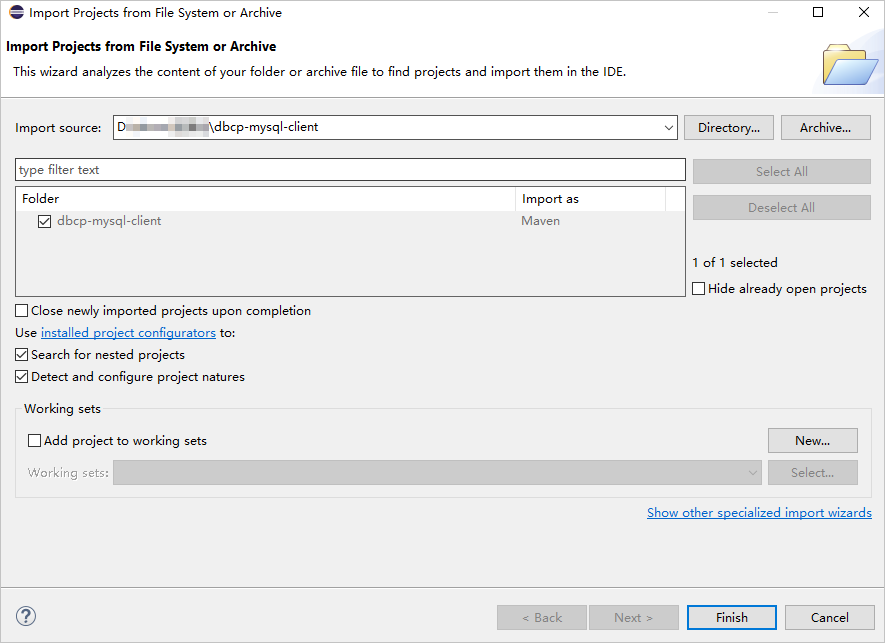Click the folder wizard banner image

[x=849, y=65]
